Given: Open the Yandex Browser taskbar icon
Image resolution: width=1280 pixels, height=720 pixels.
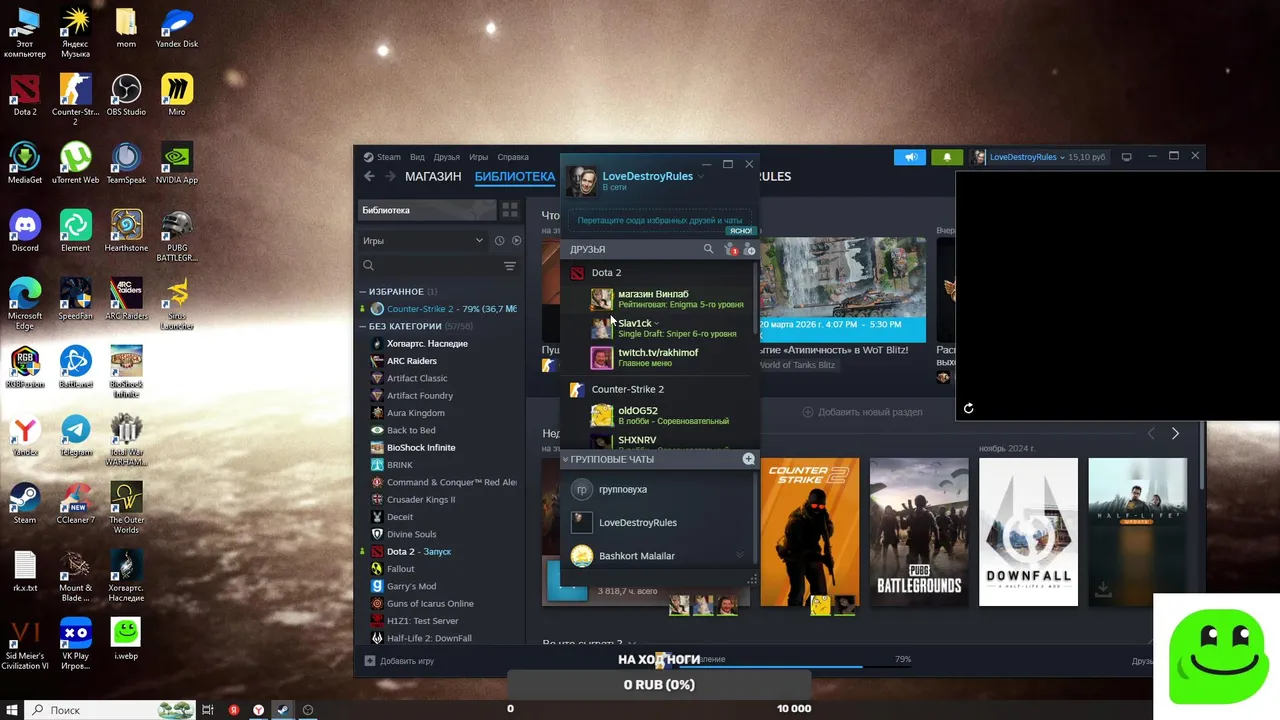Looking at the screenshot, I should [258, 710].
